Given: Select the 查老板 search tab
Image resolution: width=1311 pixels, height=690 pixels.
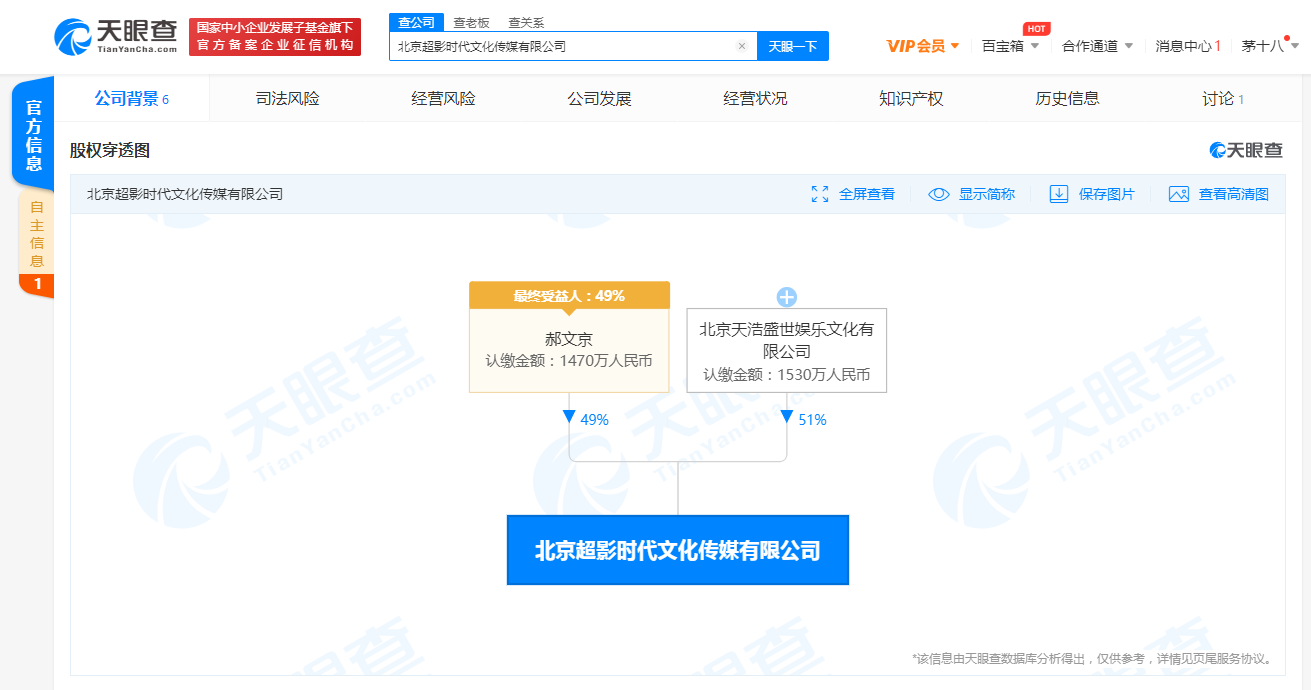Looking at the screenshot, I should pos(470,22).
